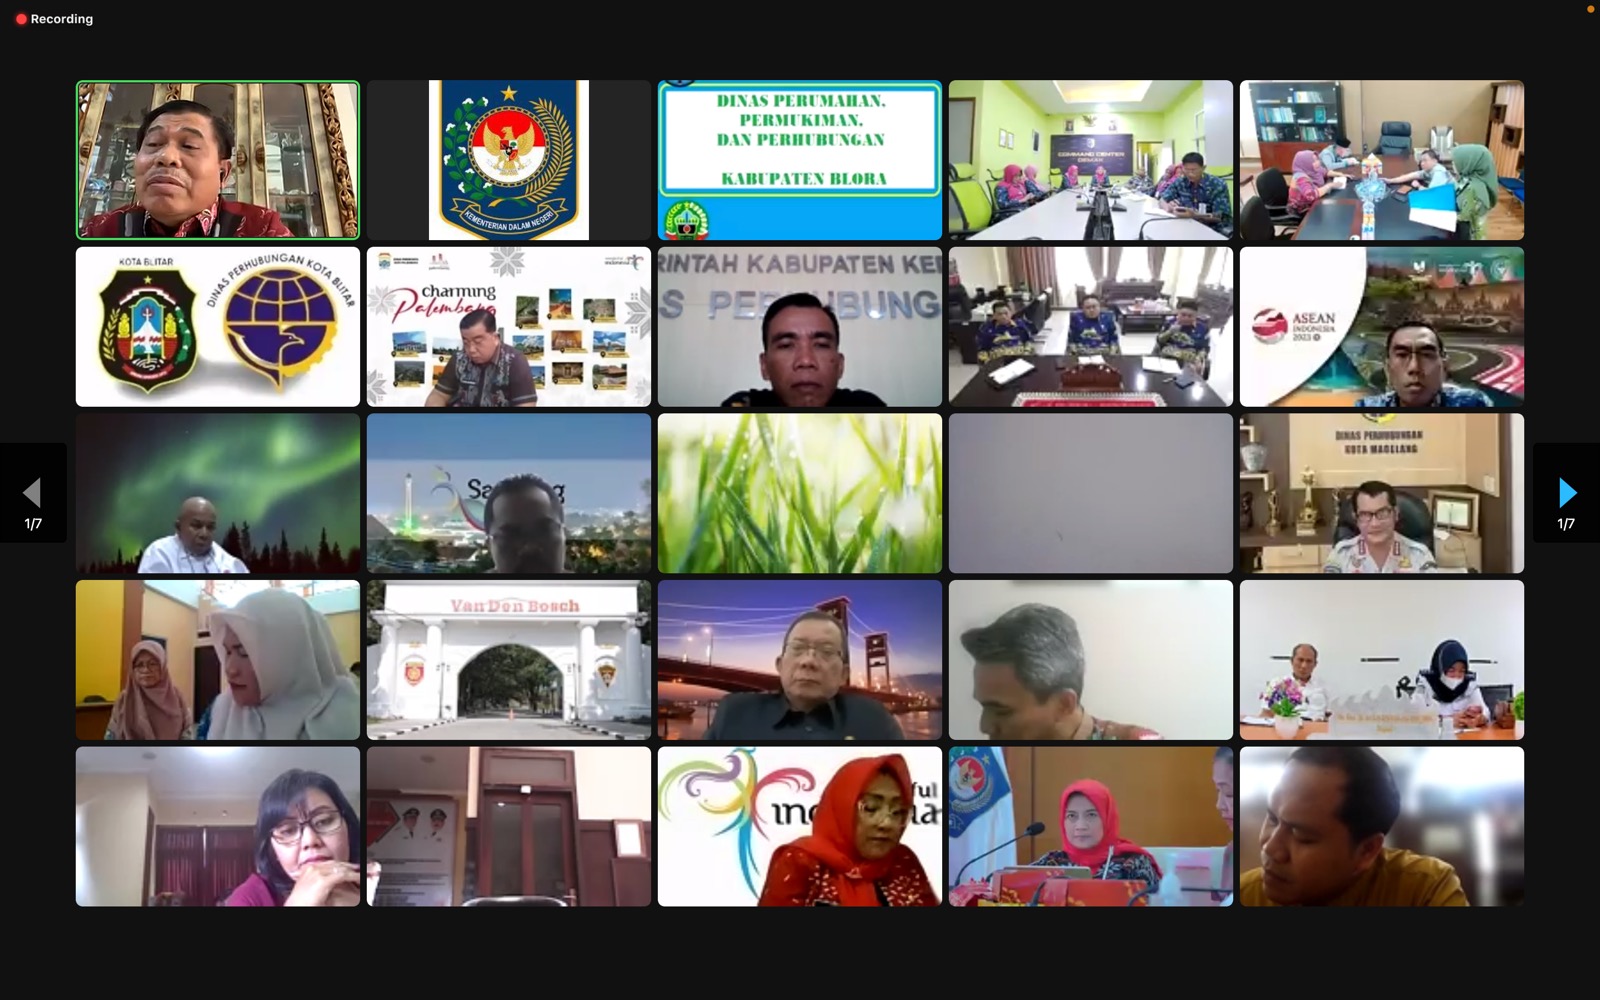
Task: Choose the Command Center meeting room tile
Action: [x=1090, y=160]
